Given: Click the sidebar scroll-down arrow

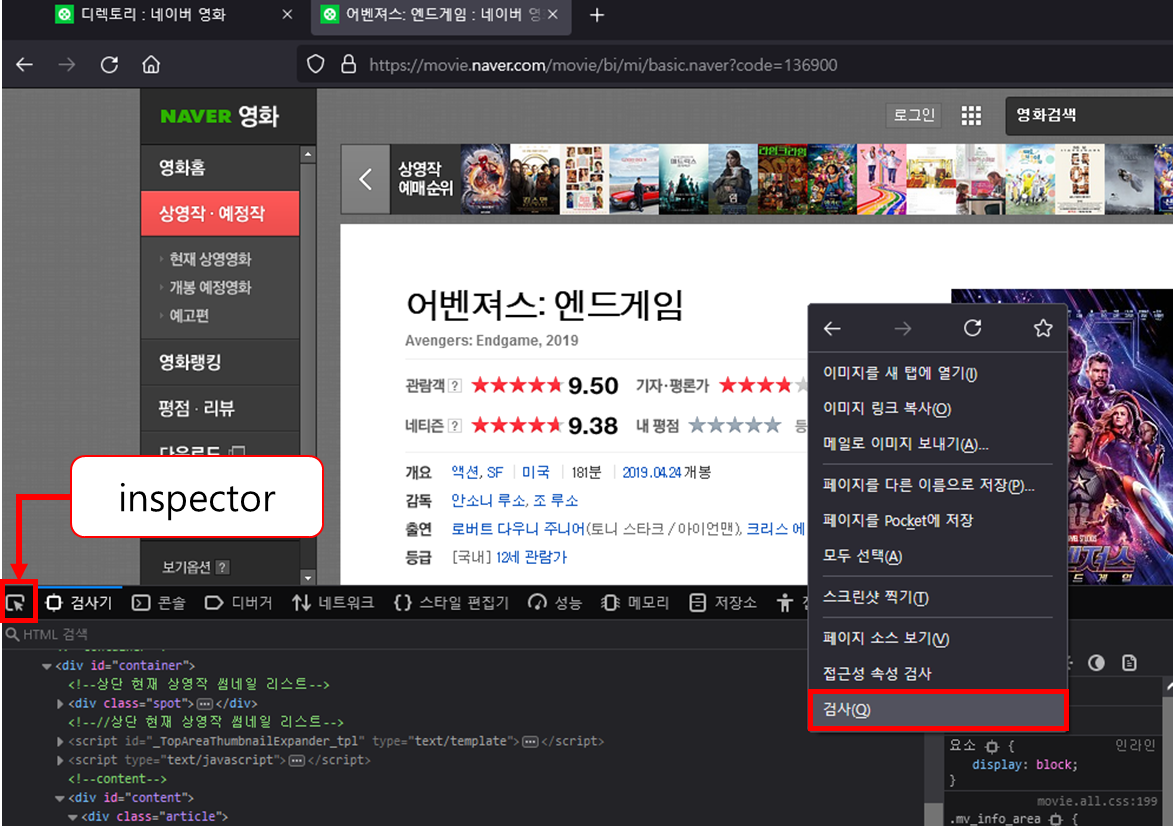Looking at the screenshot, I should tap(307, 578).
